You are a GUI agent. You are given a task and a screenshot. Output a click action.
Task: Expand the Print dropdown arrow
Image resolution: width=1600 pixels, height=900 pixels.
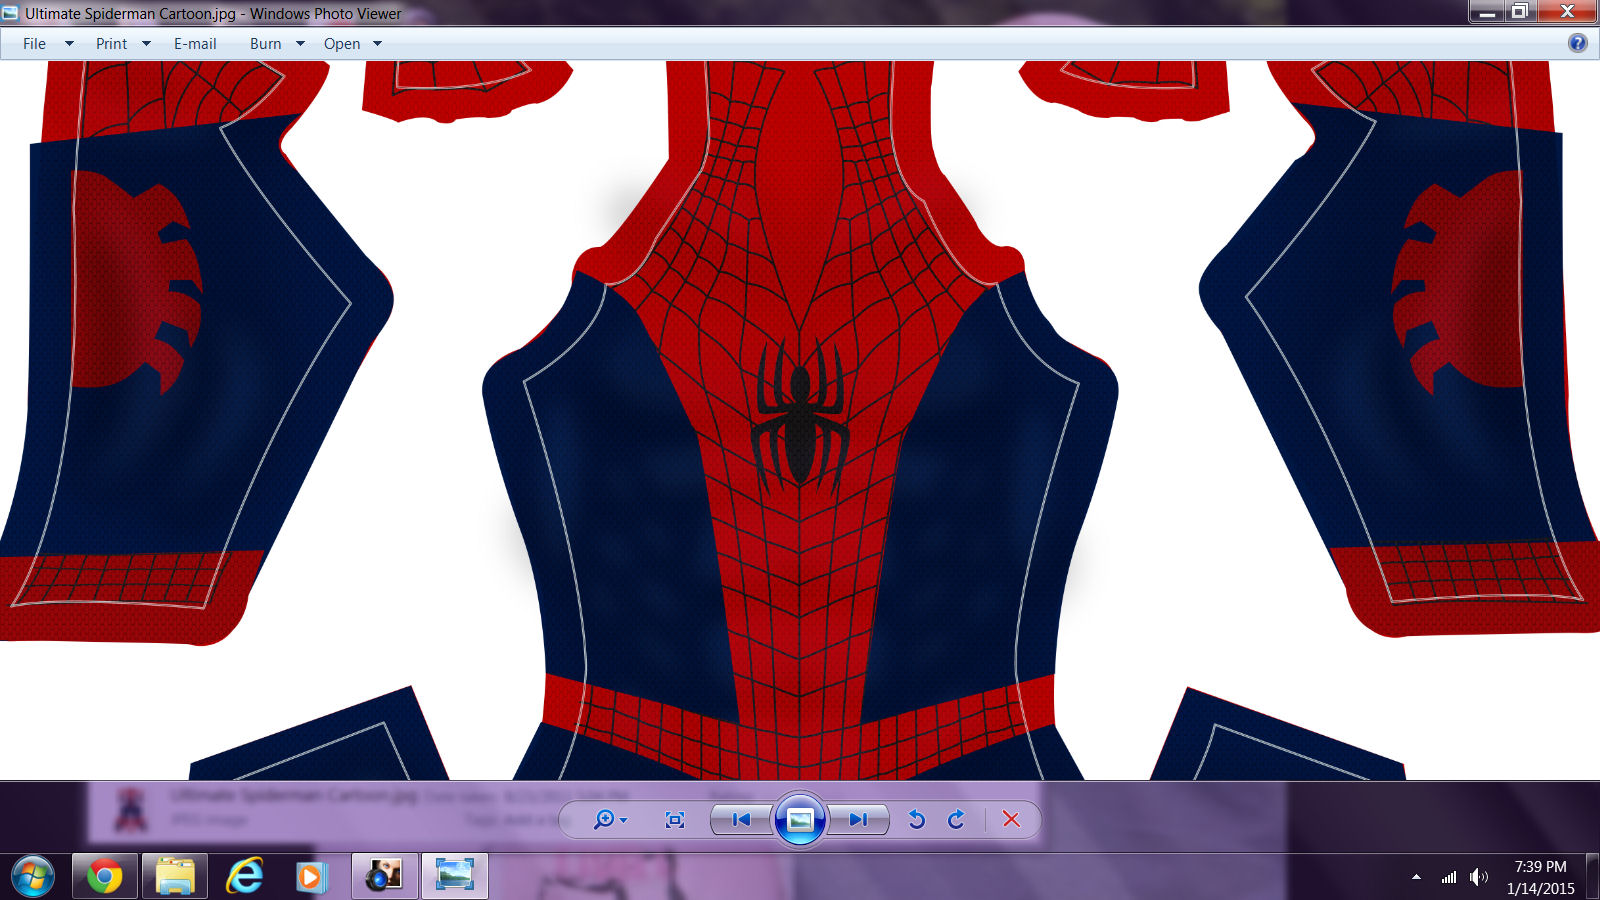point(146,44)
